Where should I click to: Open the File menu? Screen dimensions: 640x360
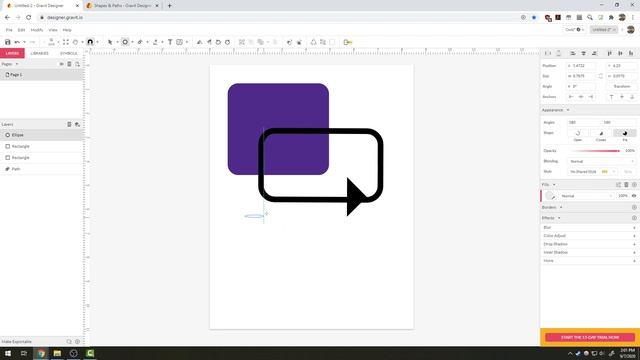9,30
